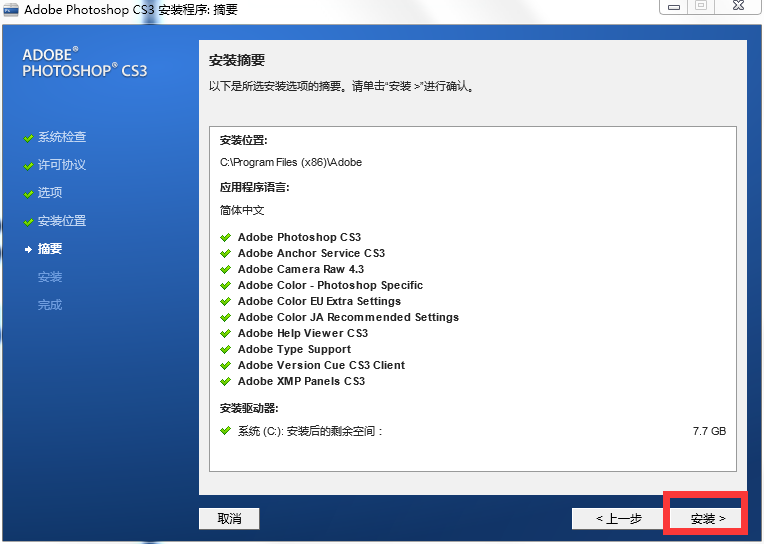Select the 许可协议 step in sidebar
Image resolution: width=764 pixels, height=544 pixels.
point(62,165)
